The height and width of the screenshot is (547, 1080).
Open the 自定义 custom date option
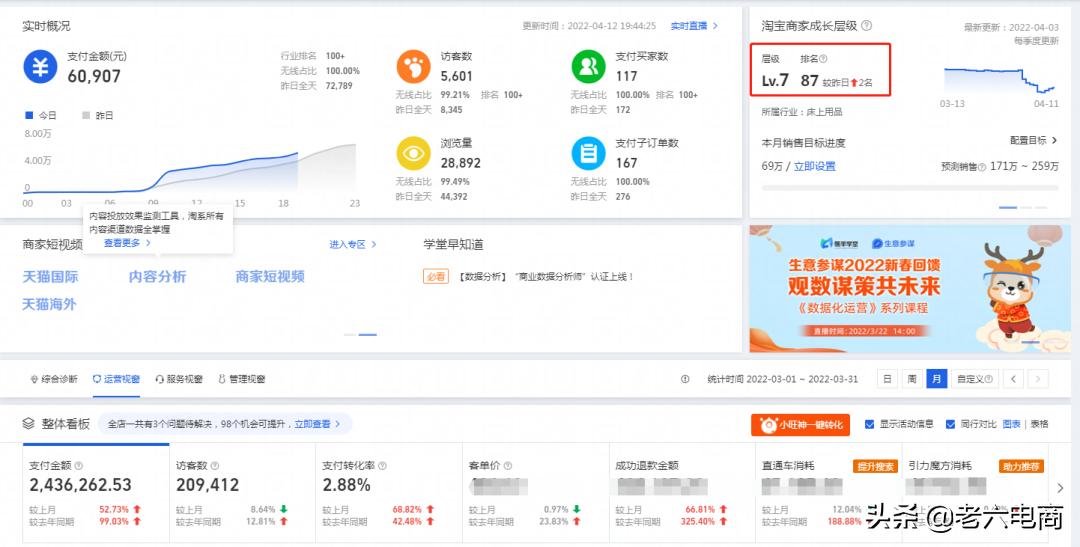point(975,379)
